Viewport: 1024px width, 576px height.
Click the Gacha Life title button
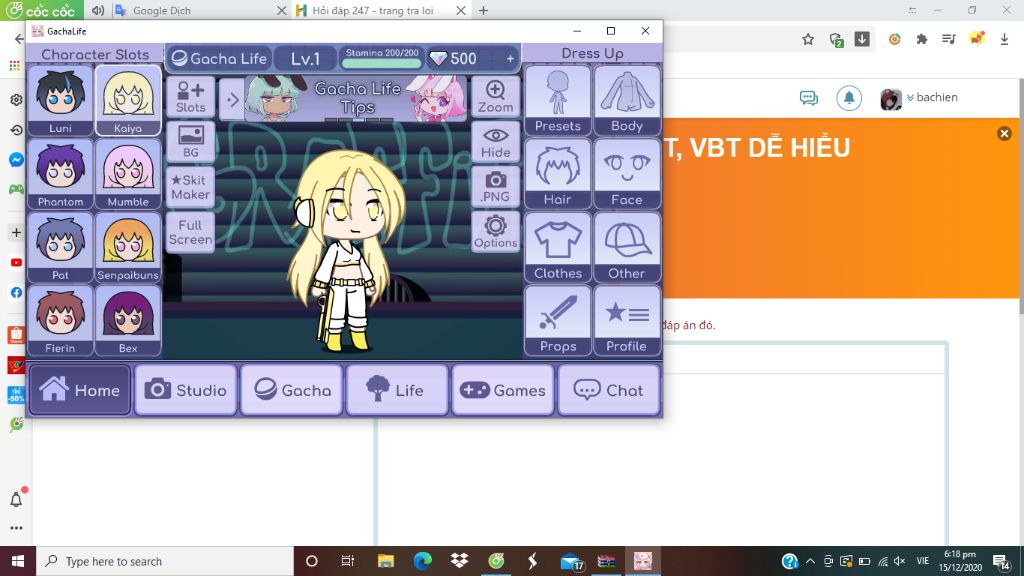pos(219,59)
